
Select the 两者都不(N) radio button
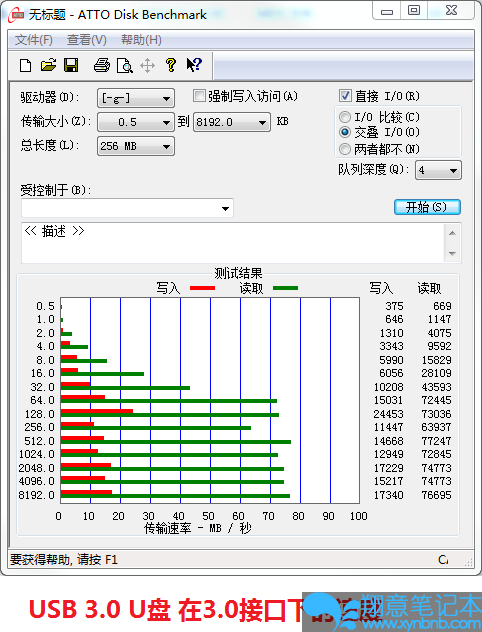[345, 149]
